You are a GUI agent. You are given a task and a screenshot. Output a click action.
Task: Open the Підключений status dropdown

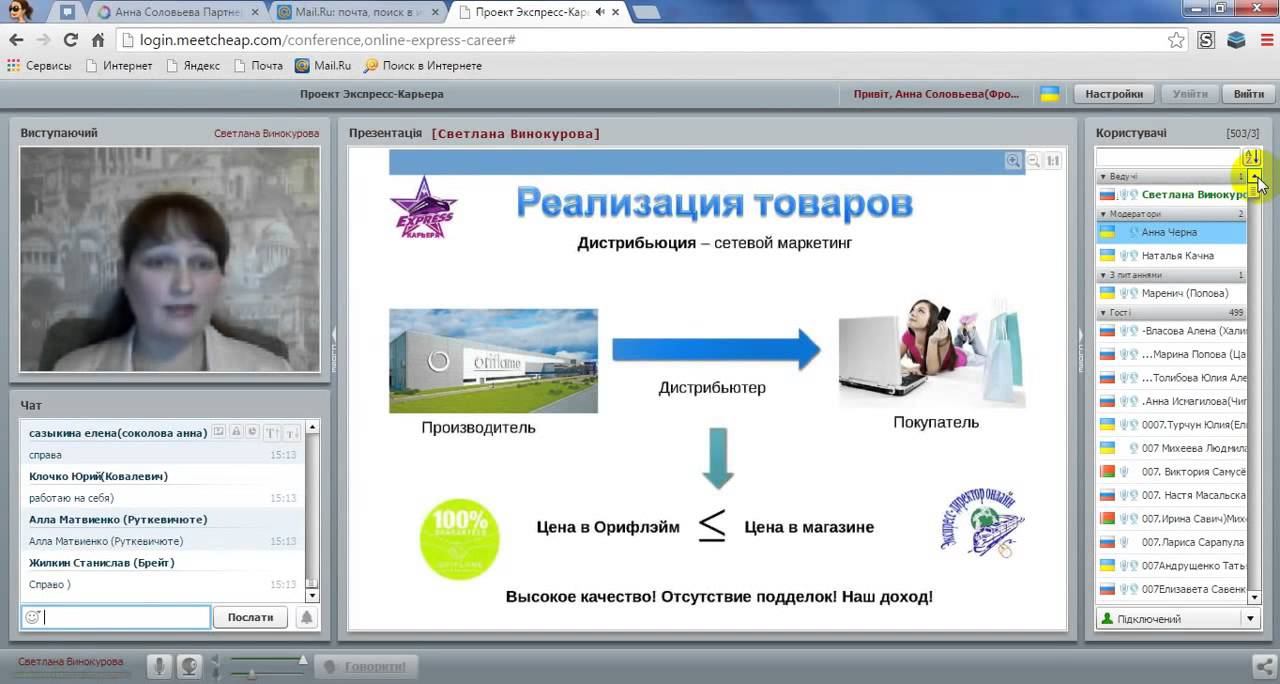coord(1250,619)
